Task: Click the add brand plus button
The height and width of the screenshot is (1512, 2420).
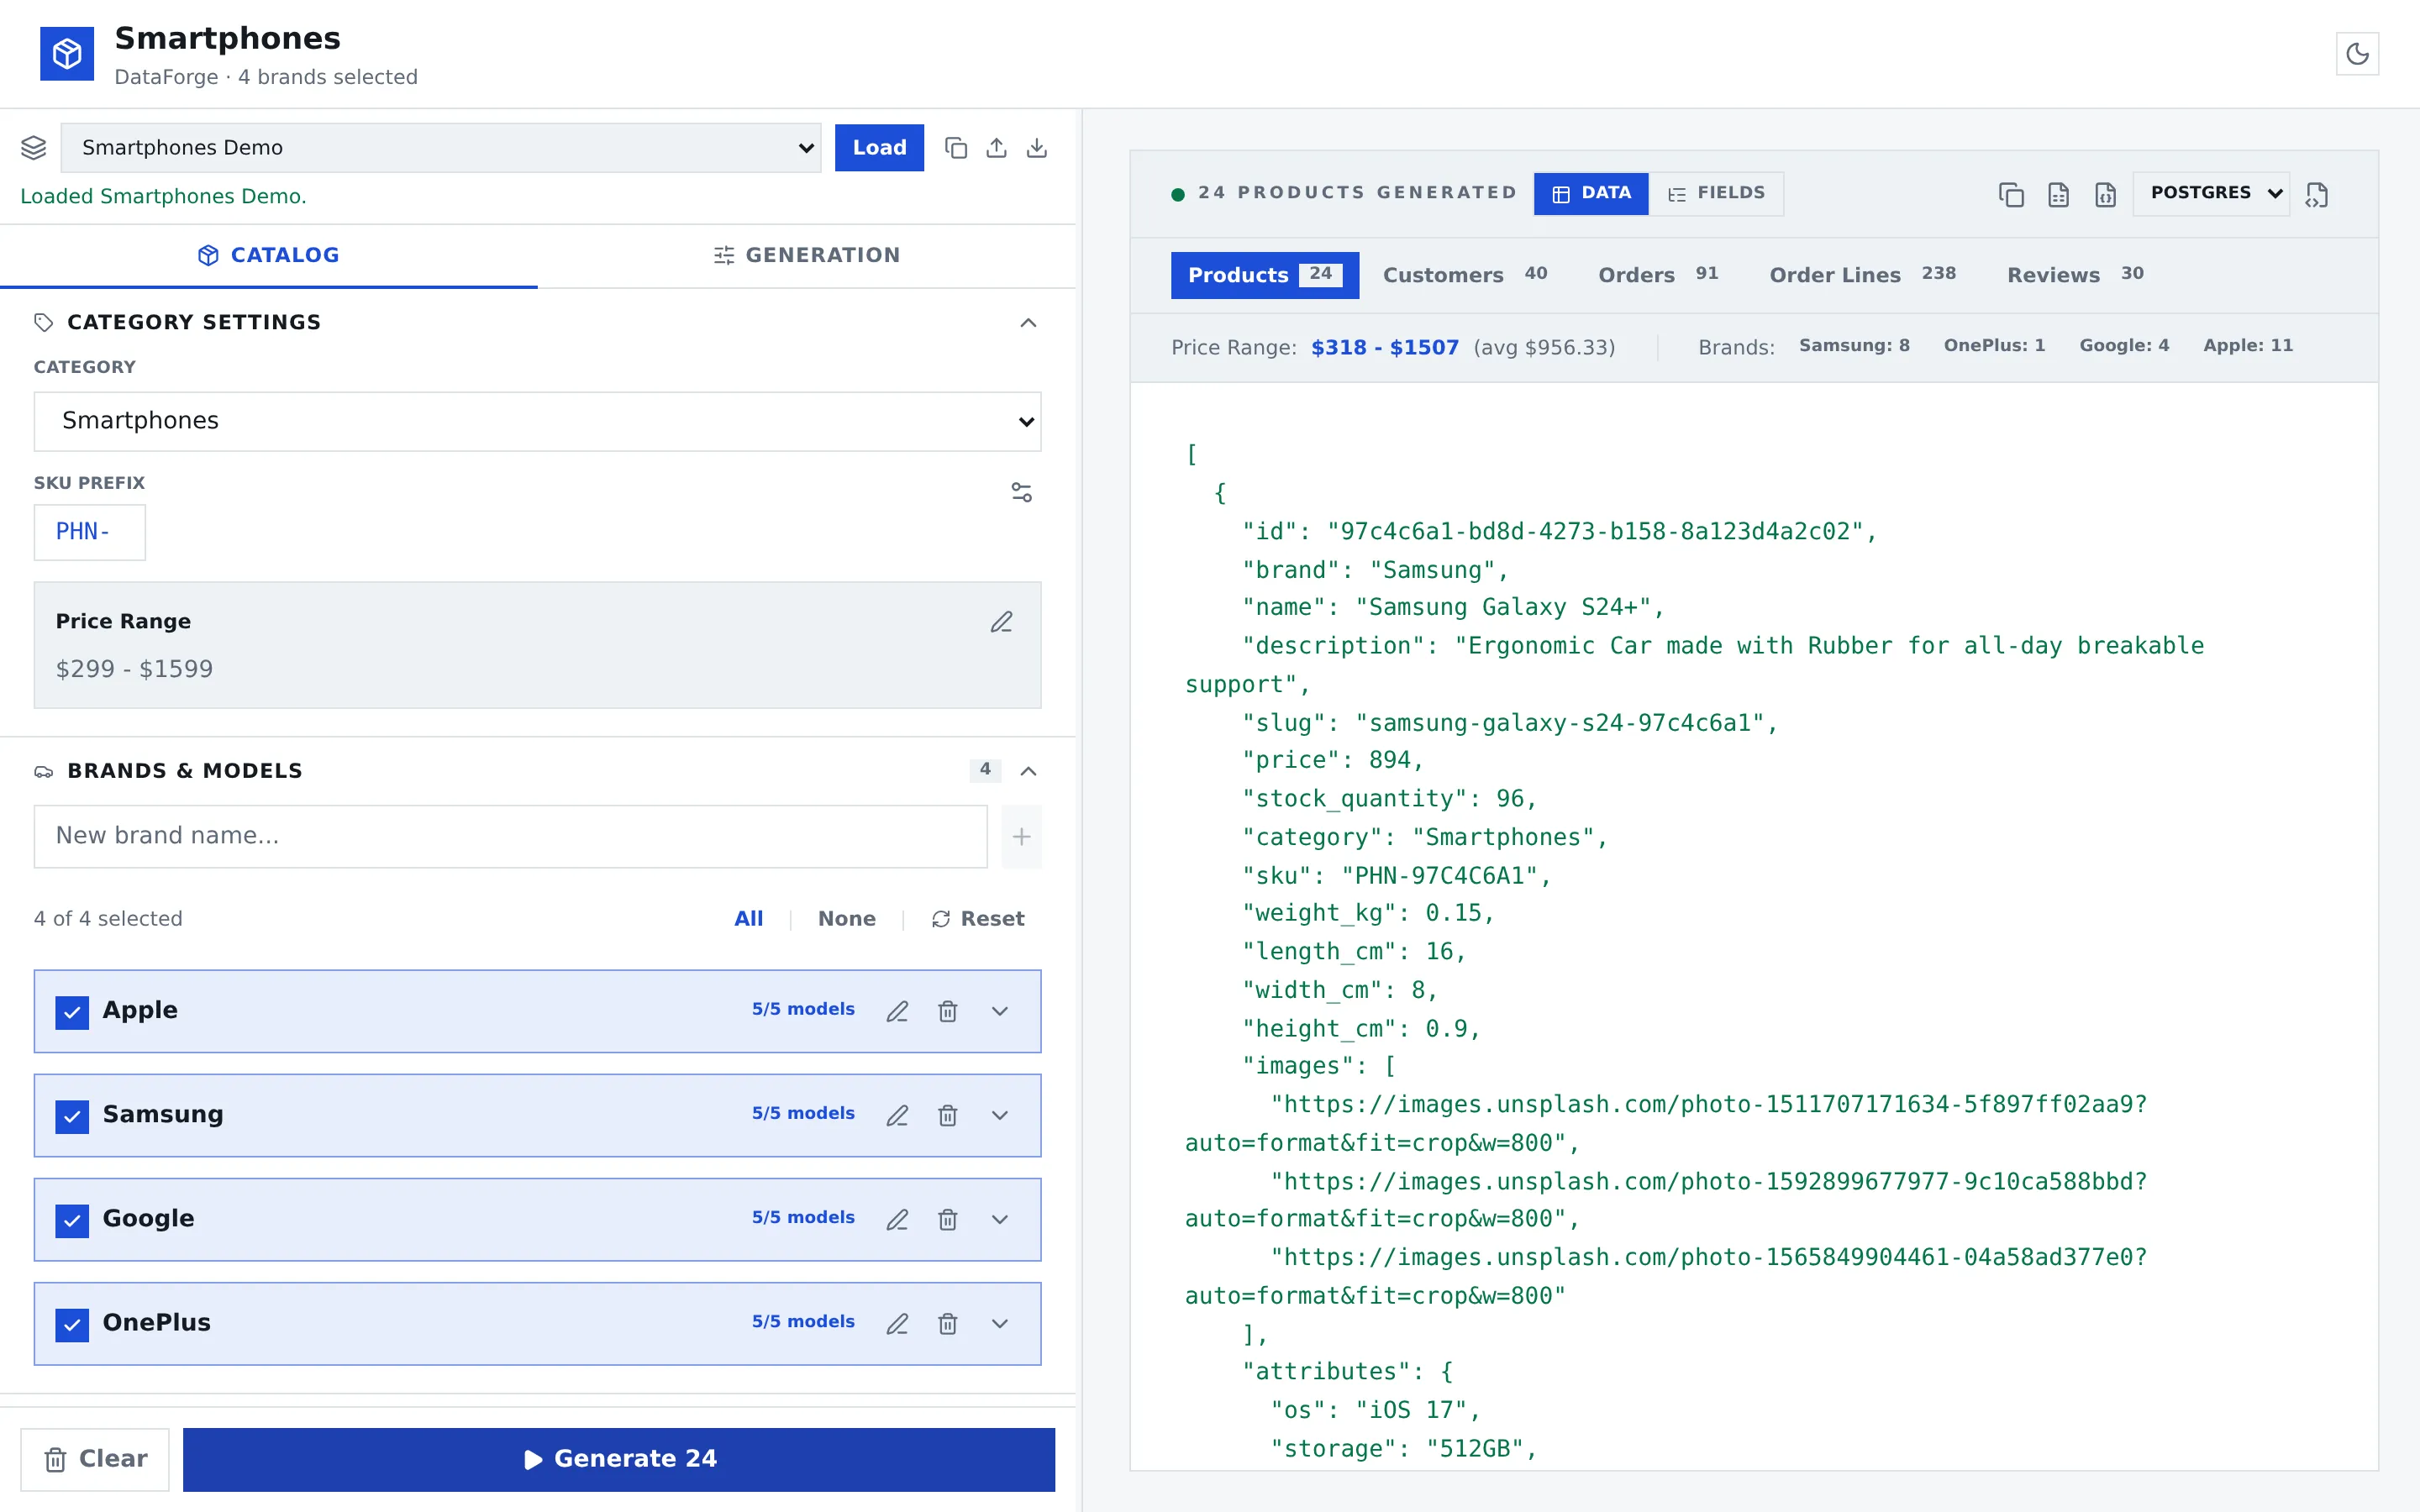Action: pos(1020,836)
